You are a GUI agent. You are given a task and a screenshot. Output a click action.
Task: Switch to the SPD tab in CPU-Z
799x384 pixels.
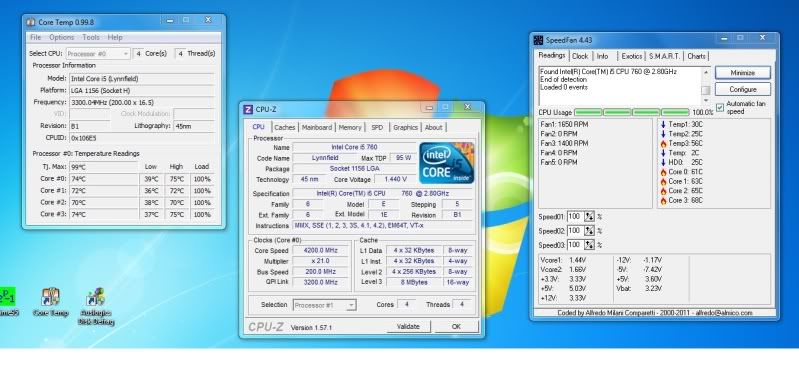377,127
